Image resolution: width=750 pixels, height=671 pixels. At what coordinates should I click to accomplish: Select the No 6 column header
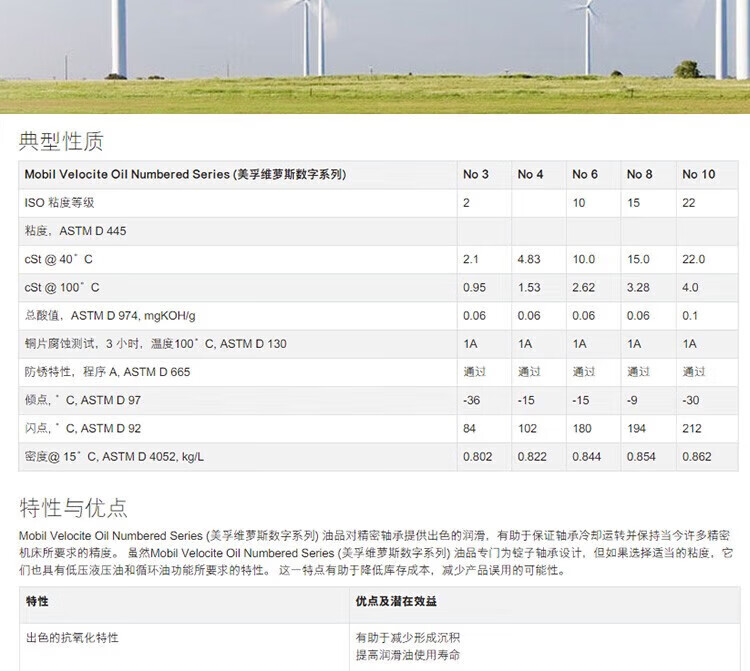[585, 174]
